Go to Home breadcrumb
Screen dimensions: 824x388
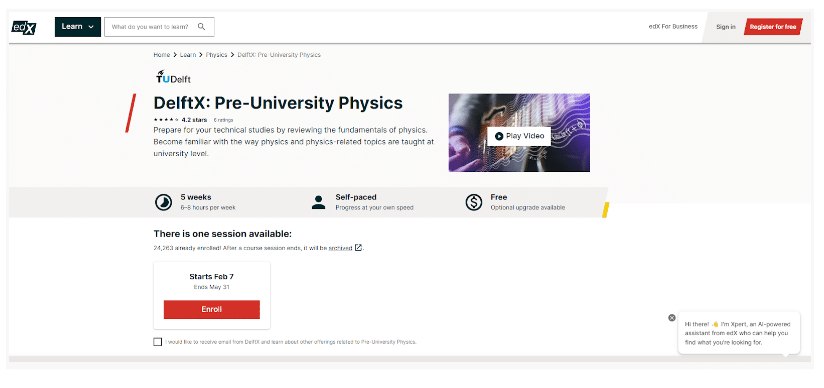pos(162,55)
